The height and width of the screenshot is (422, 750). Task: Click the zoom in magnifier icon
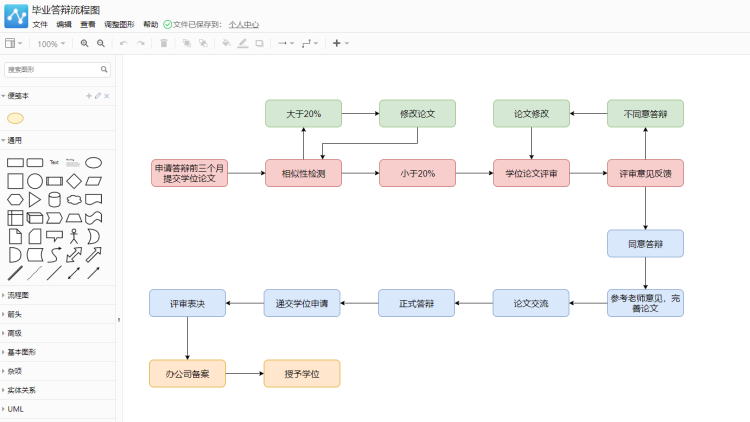(84, 44)
